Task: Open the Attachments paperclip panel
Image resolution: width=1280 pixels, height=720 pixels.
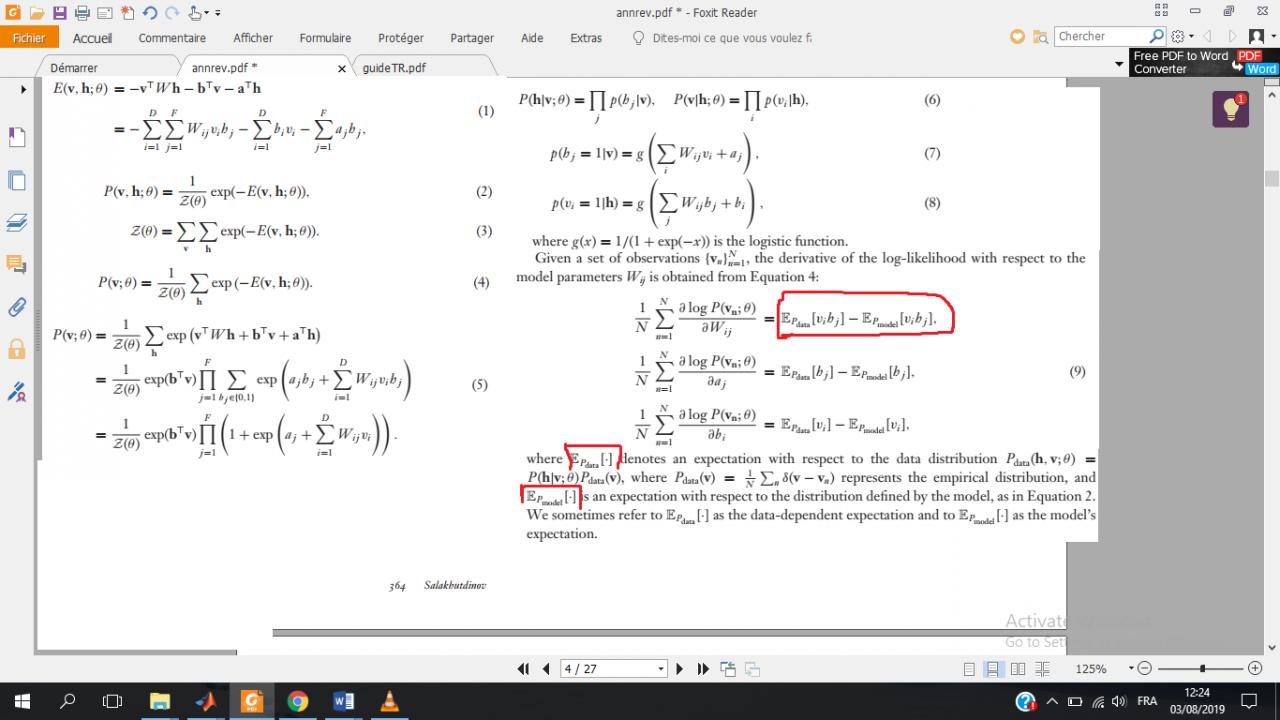Action: click(x=17, y=306)
